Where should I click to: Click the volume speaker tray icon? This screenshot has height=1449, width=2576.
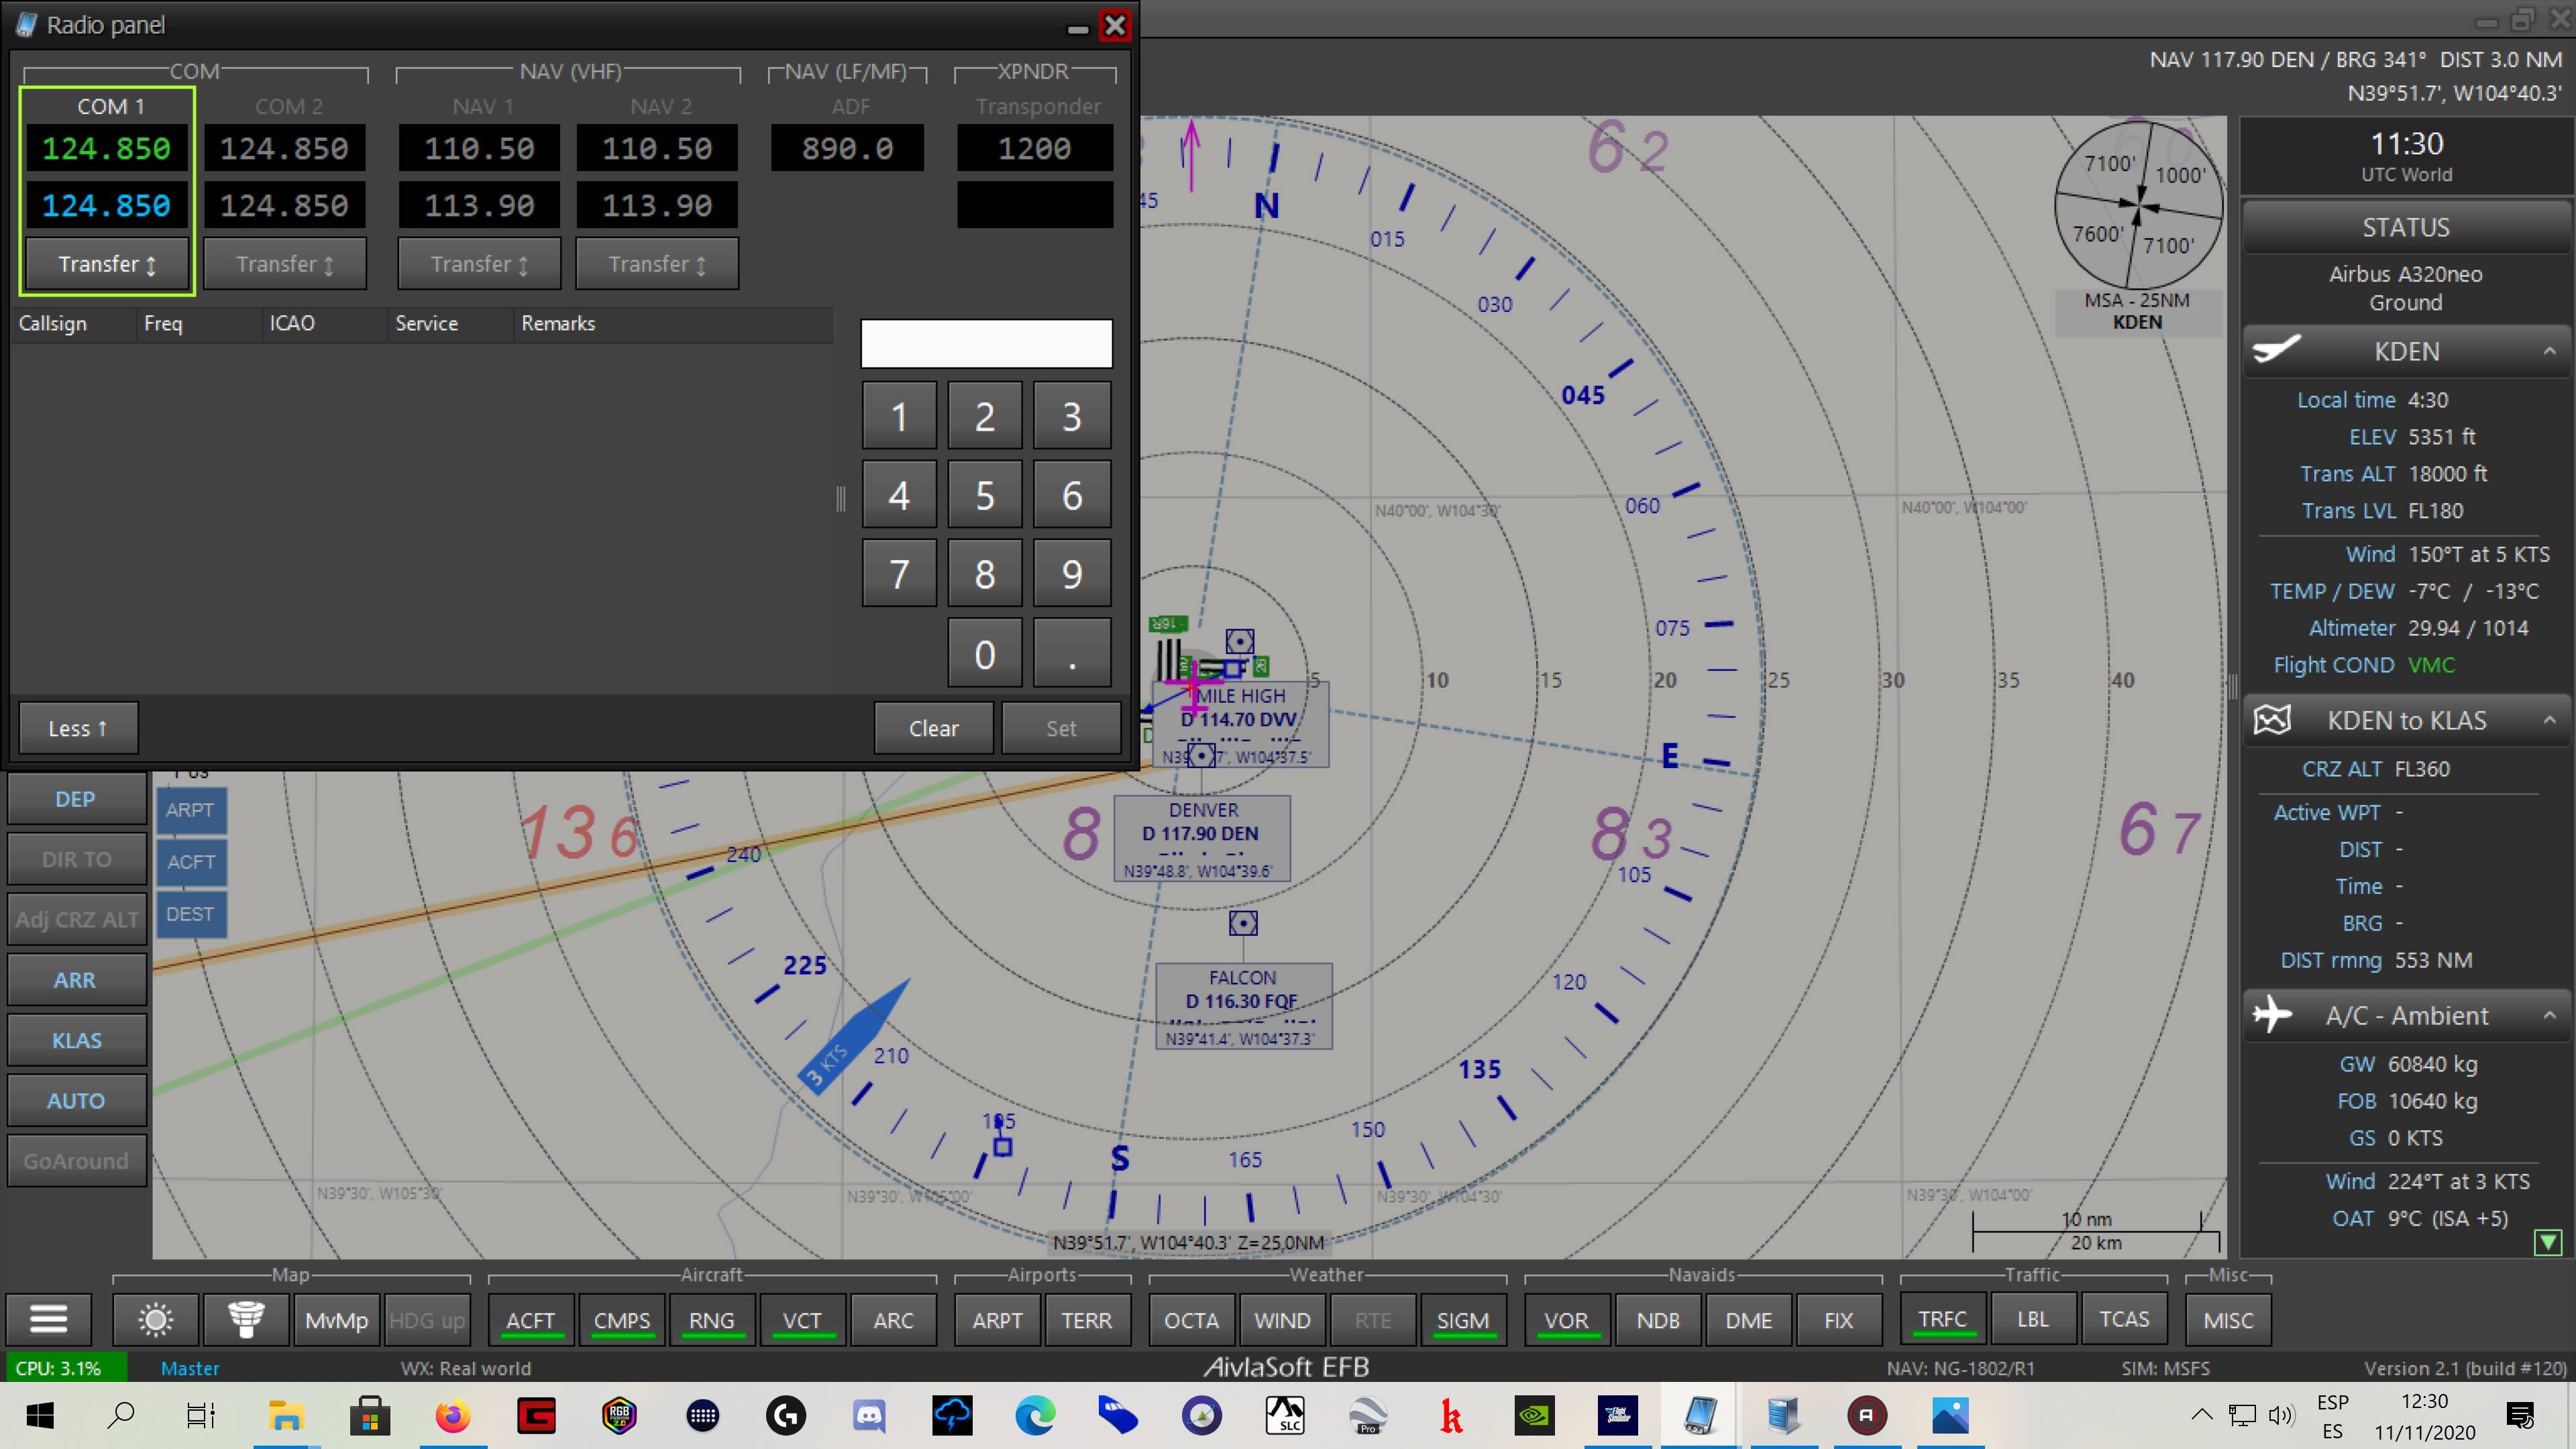tap(2281, 1415)
